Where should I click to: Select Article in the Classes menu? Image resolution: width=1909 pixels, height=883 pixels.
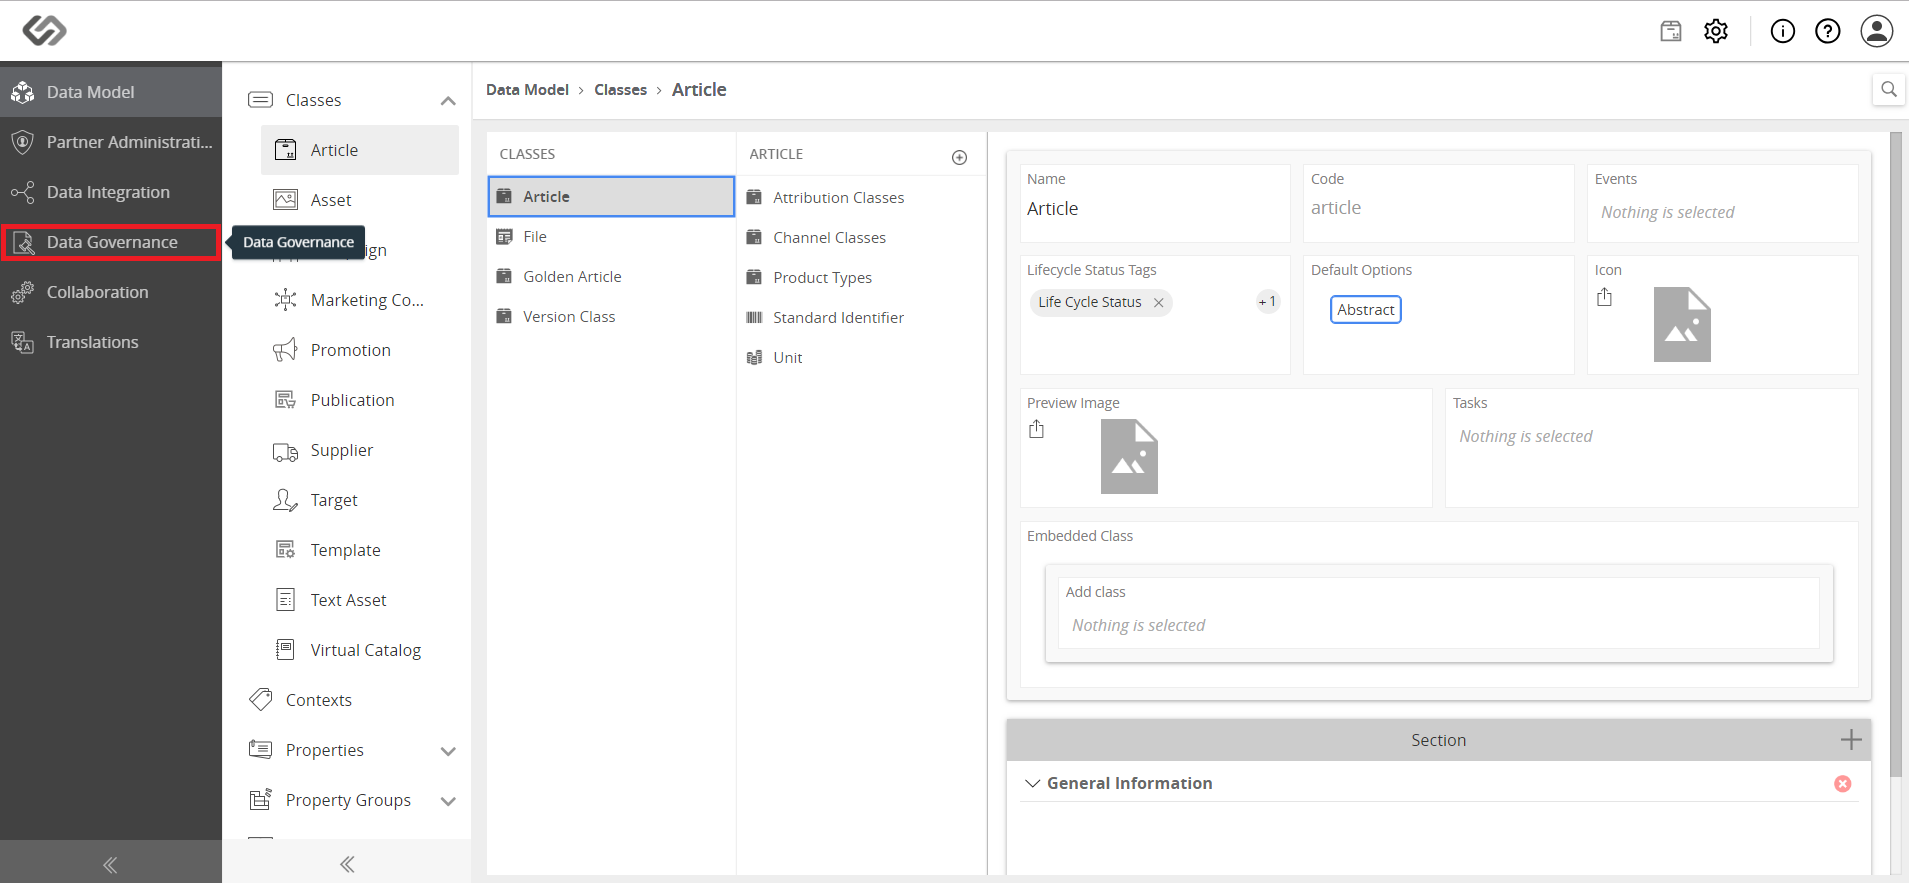click(x=360, y=150)
